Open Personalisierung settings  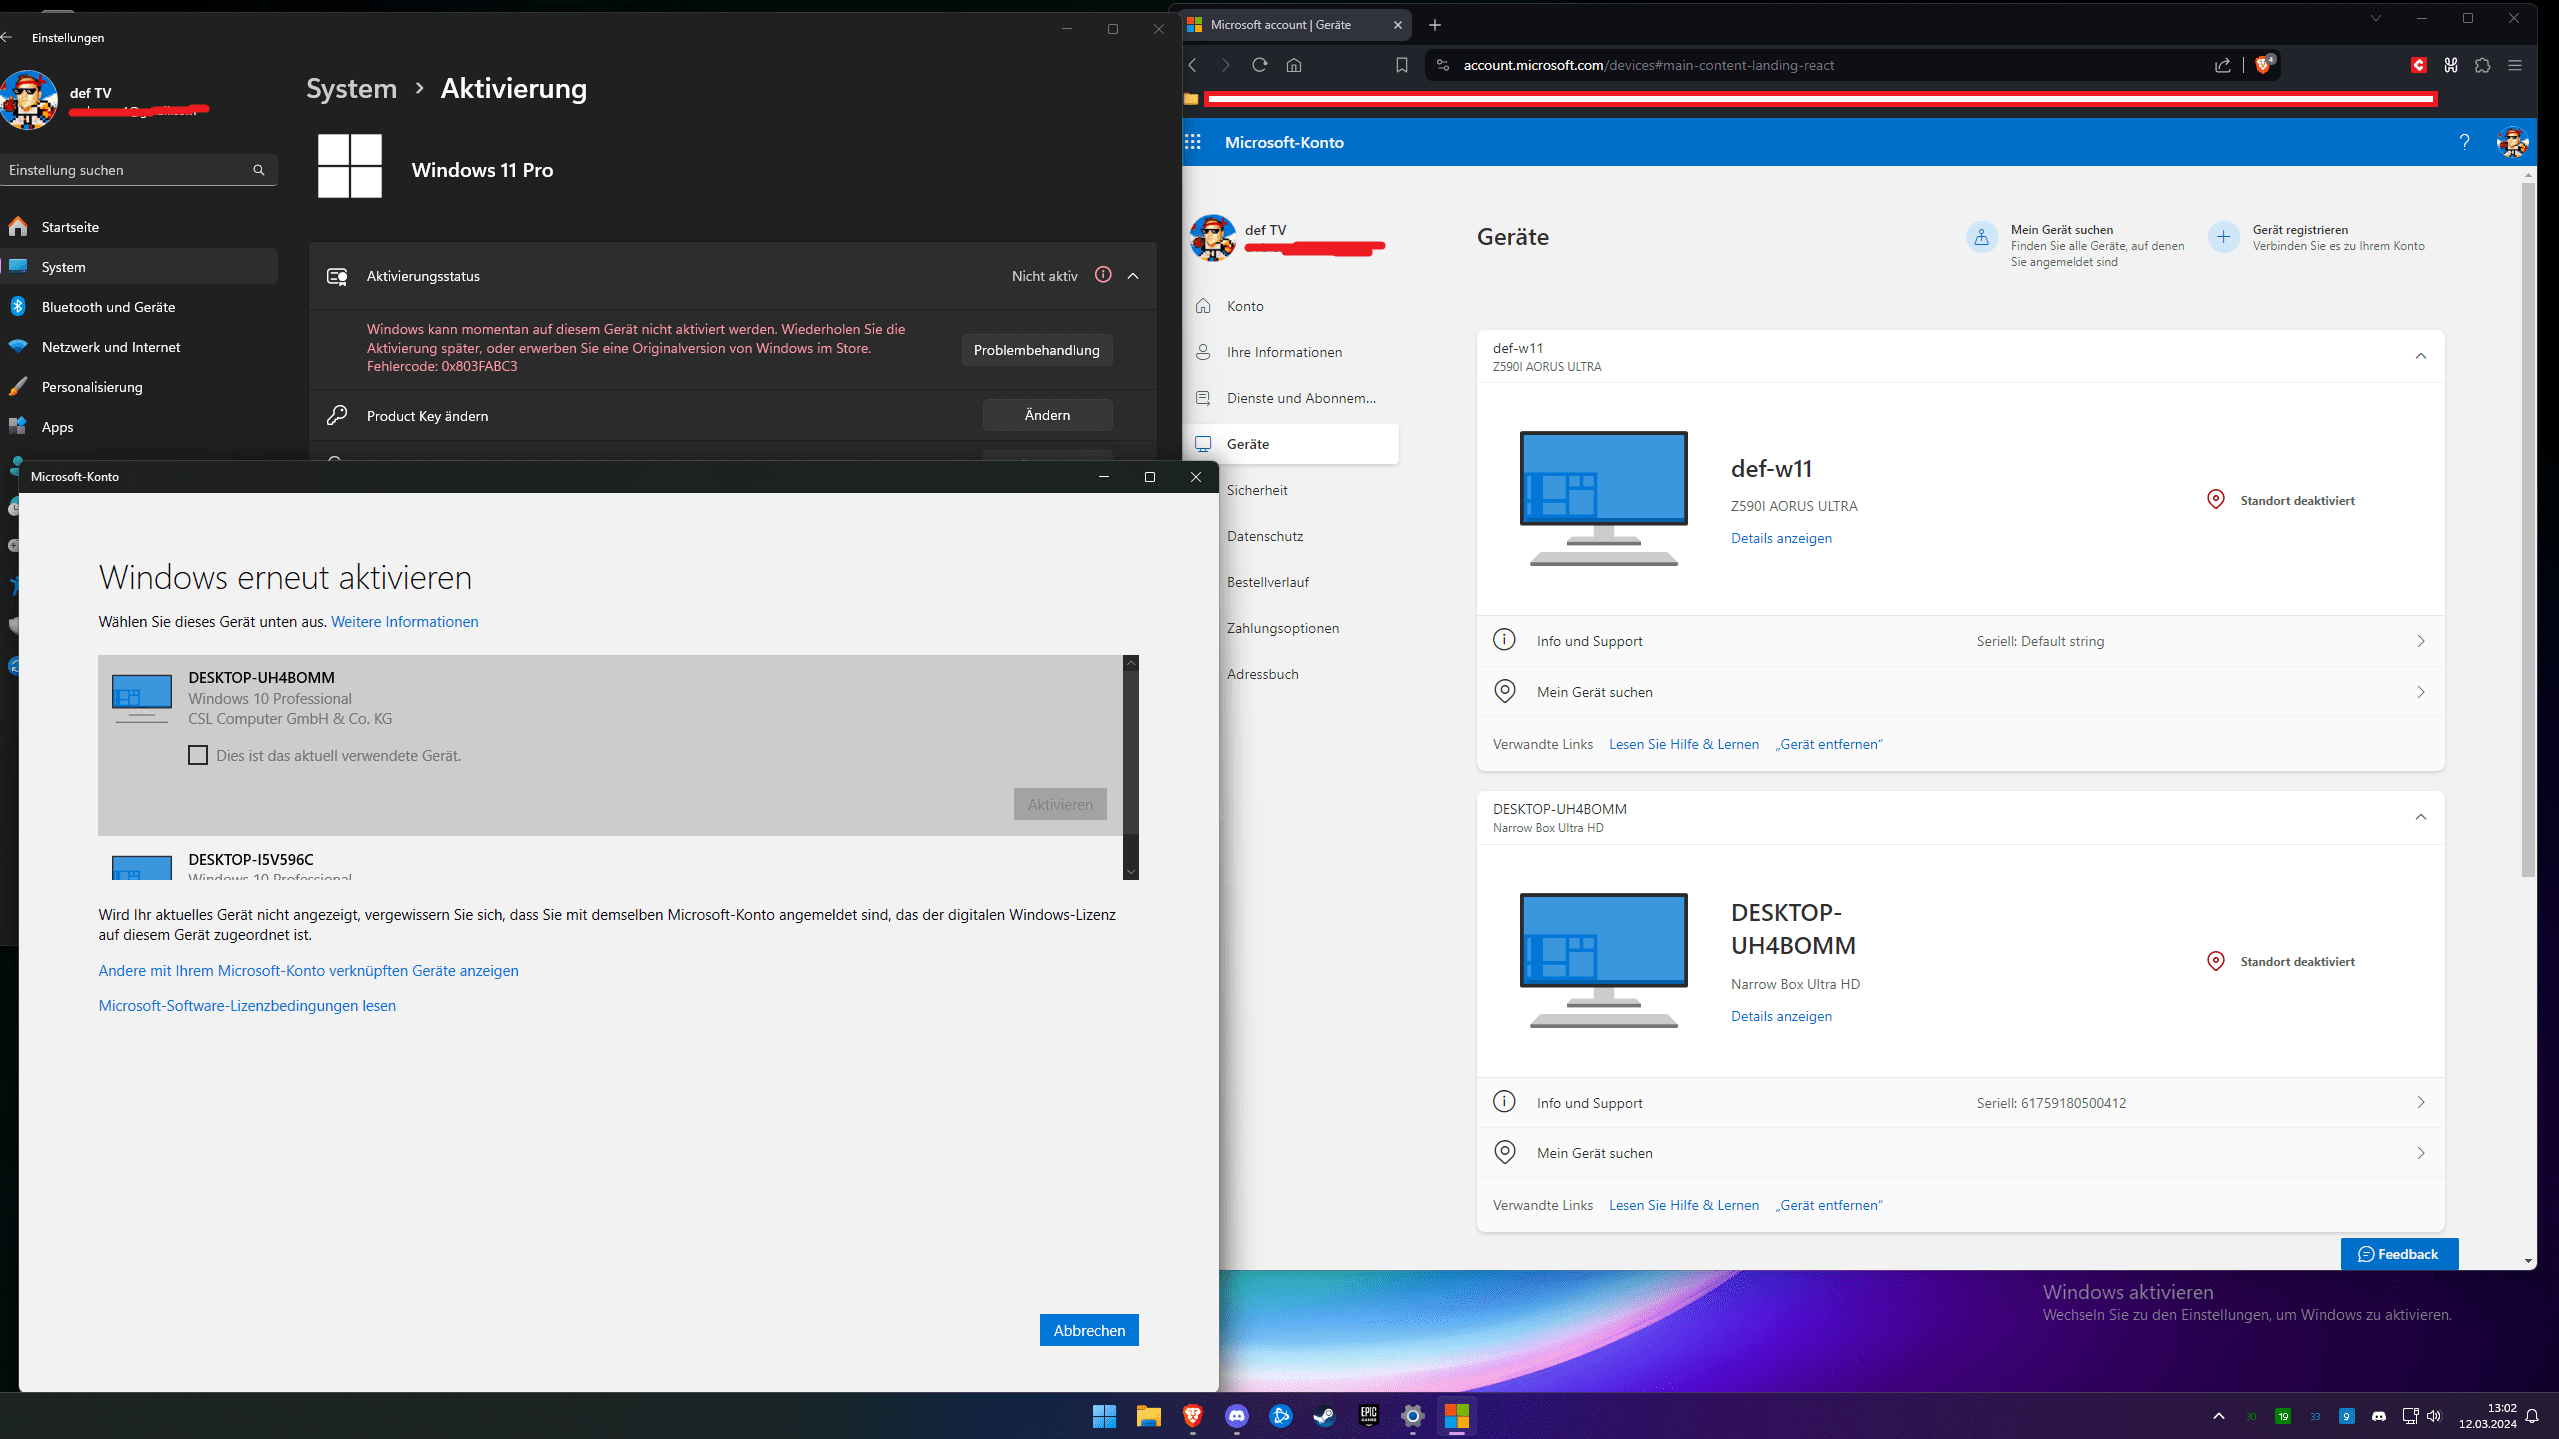[139, 387]
